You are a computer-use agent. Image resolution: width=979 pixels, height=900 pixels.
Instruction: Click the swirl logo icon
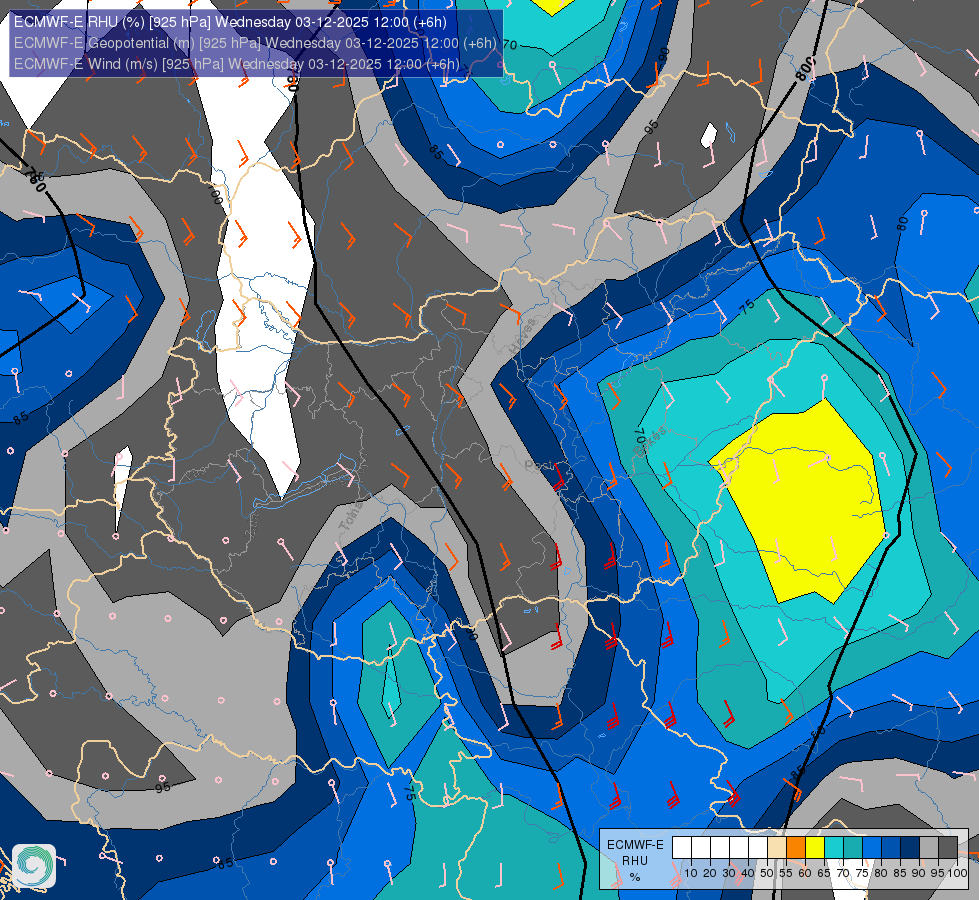(34, 866)
